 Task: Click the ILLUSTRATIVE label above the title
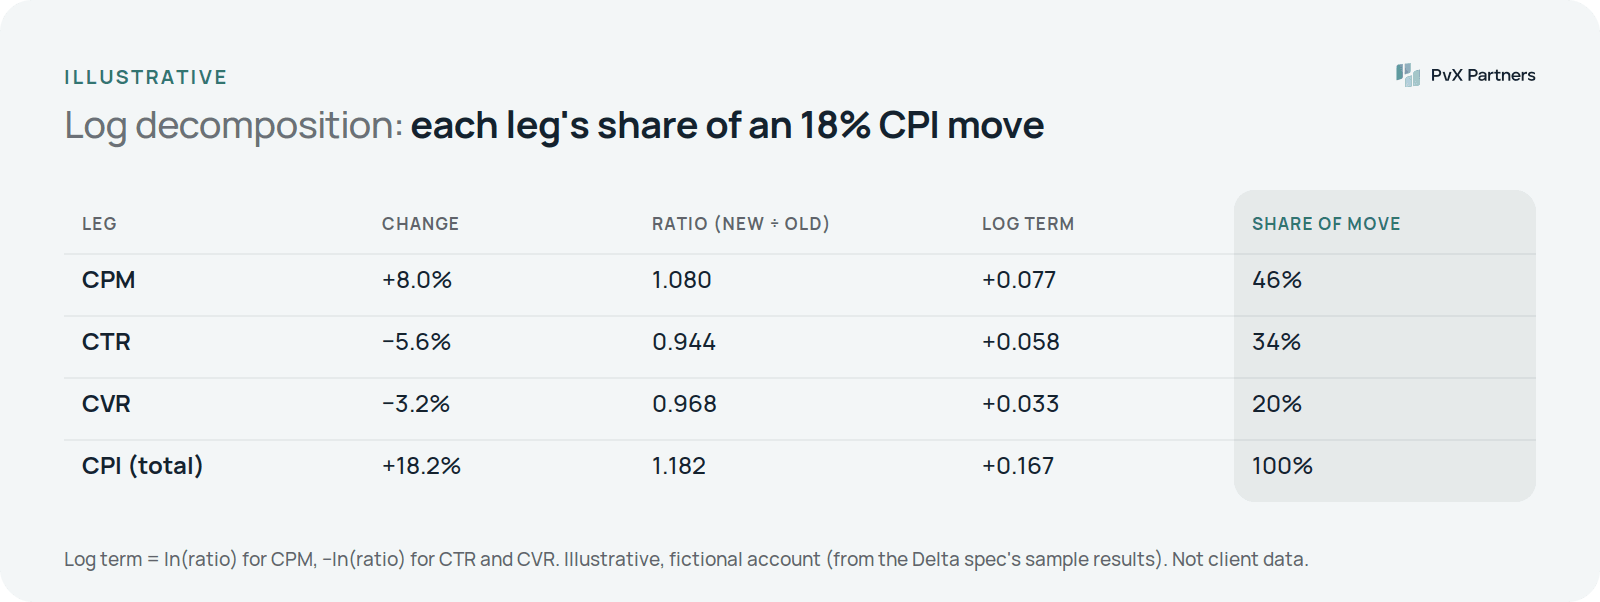[x=146, y=77]
